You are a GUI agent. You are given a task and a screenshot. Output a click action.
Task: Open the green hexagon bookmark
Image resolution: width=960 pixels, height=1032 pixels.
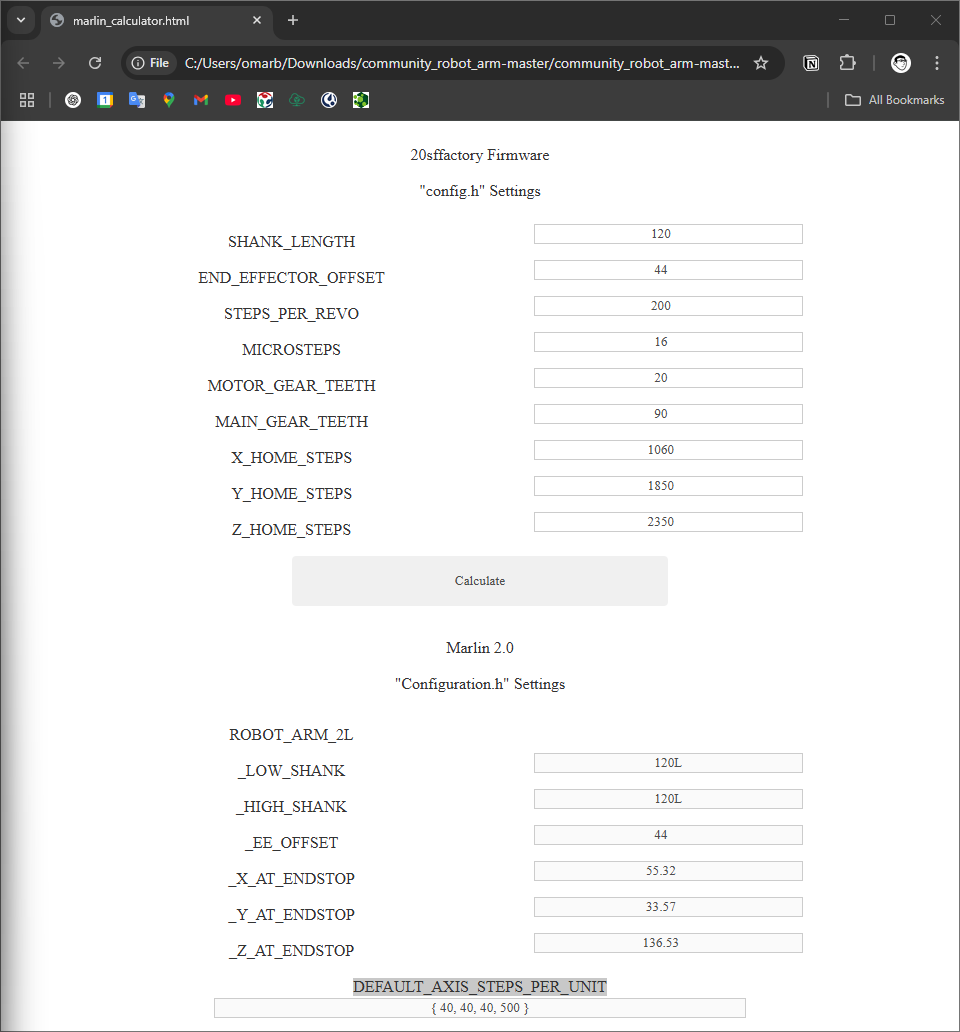pos(361,100)
